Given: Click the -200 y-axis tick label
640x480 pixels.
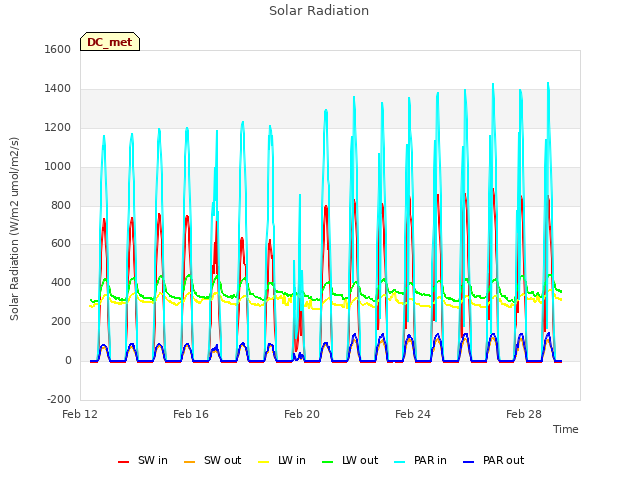Looking at the screenshot, I should click(59, 399).
